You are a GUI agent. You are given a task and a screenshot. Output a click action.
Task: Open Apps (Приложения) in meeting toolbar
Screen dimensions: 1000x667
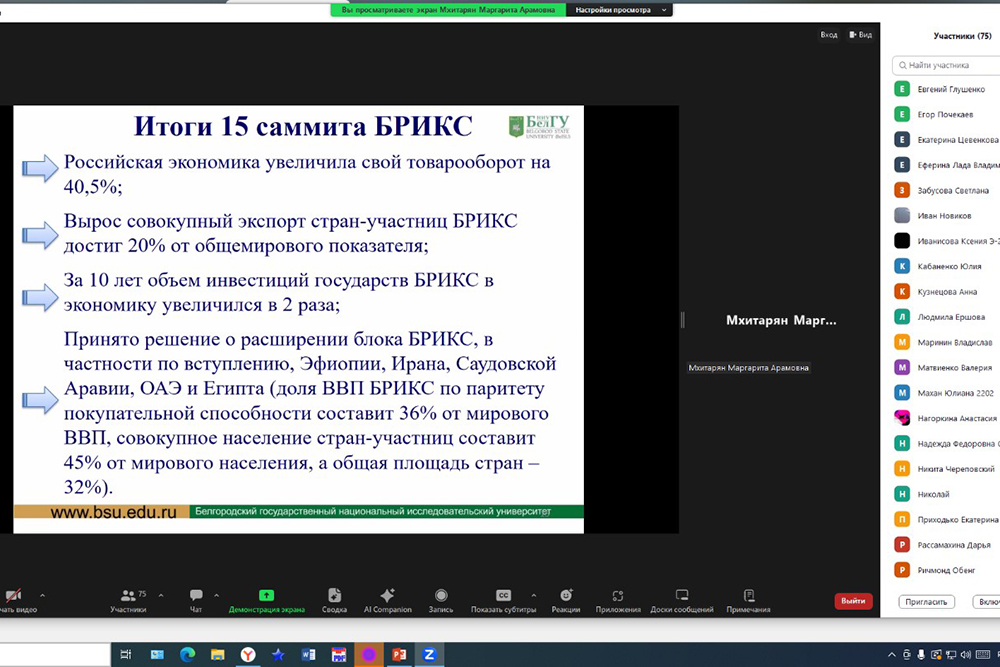pos(618,596)
